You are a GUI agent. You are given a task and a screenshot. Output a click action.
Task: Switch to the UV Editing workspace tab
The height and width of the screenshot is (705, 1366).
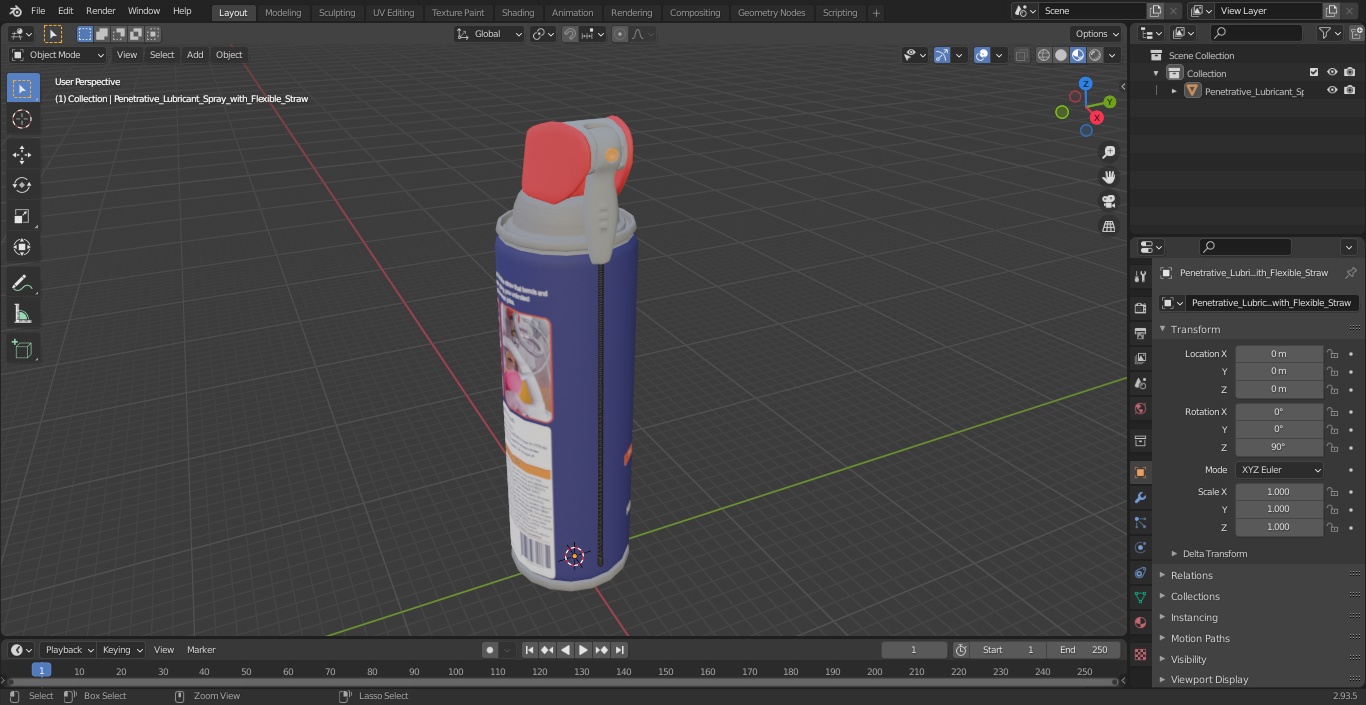pos(393,12)
